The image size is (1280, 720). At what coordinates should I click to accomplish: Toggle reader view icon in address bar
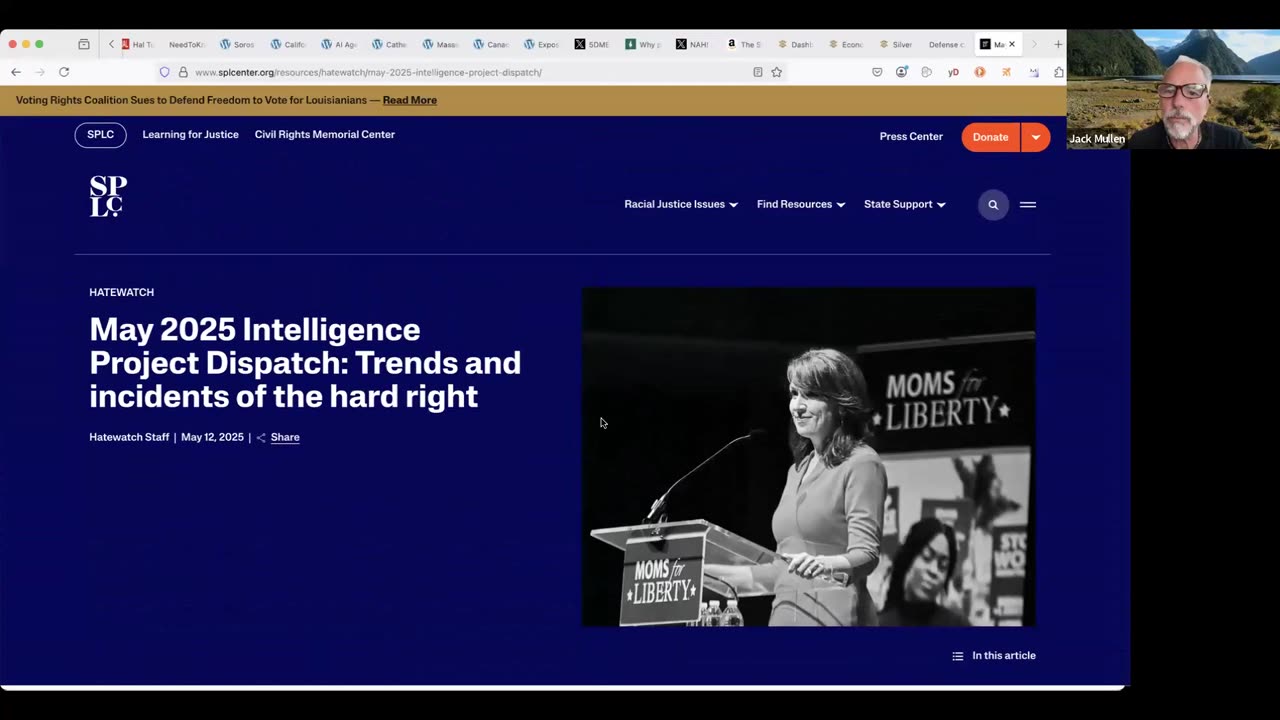[x=758, y=72]
